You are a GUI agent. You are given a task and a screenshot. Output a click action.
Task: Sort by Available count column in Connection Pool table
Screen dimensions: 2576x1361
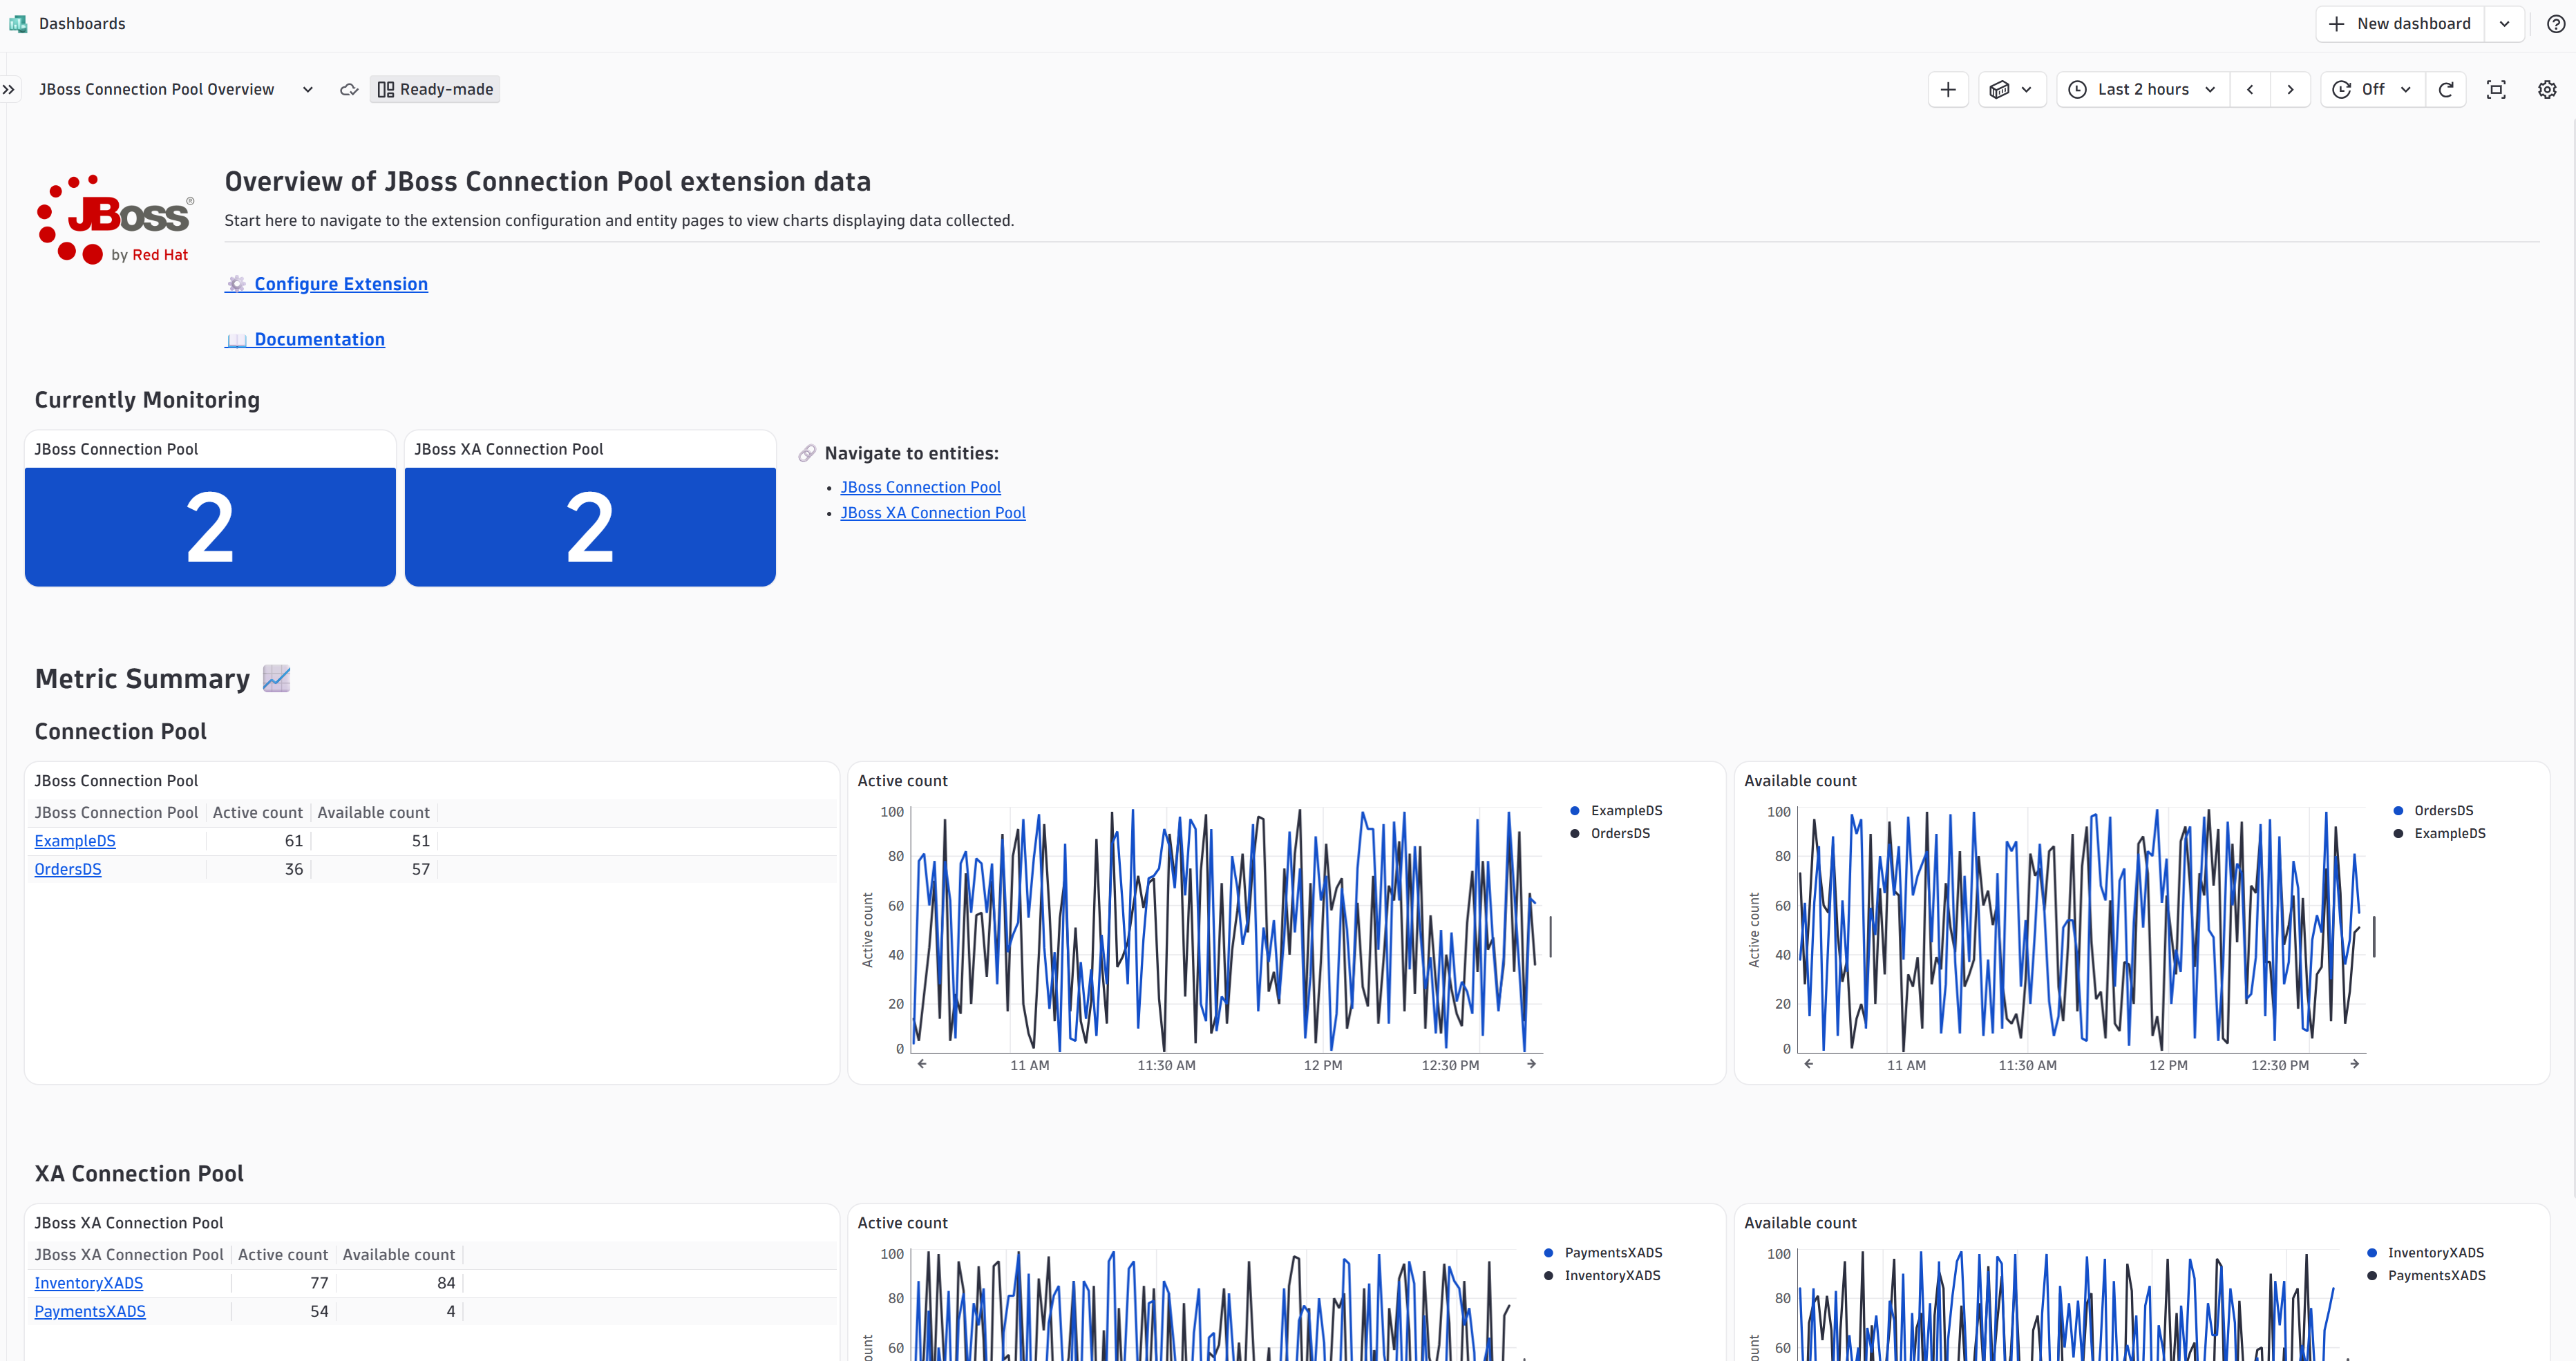pos(373,813)
